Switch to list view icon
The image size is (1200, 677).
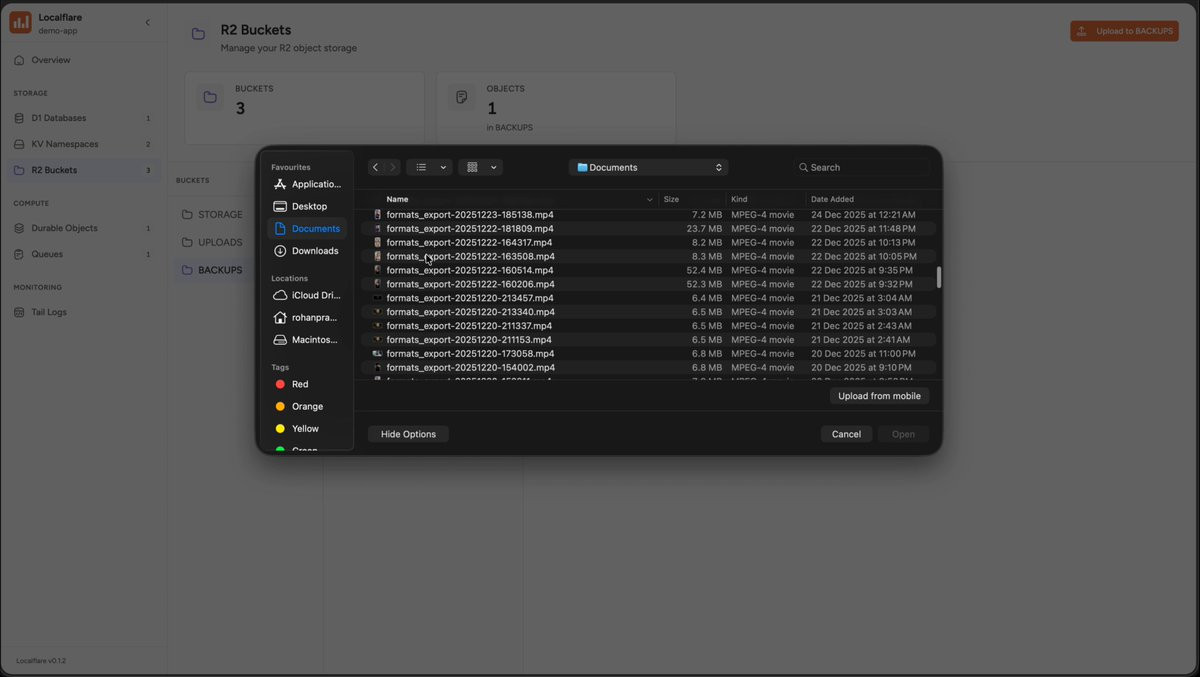point(421,167)
